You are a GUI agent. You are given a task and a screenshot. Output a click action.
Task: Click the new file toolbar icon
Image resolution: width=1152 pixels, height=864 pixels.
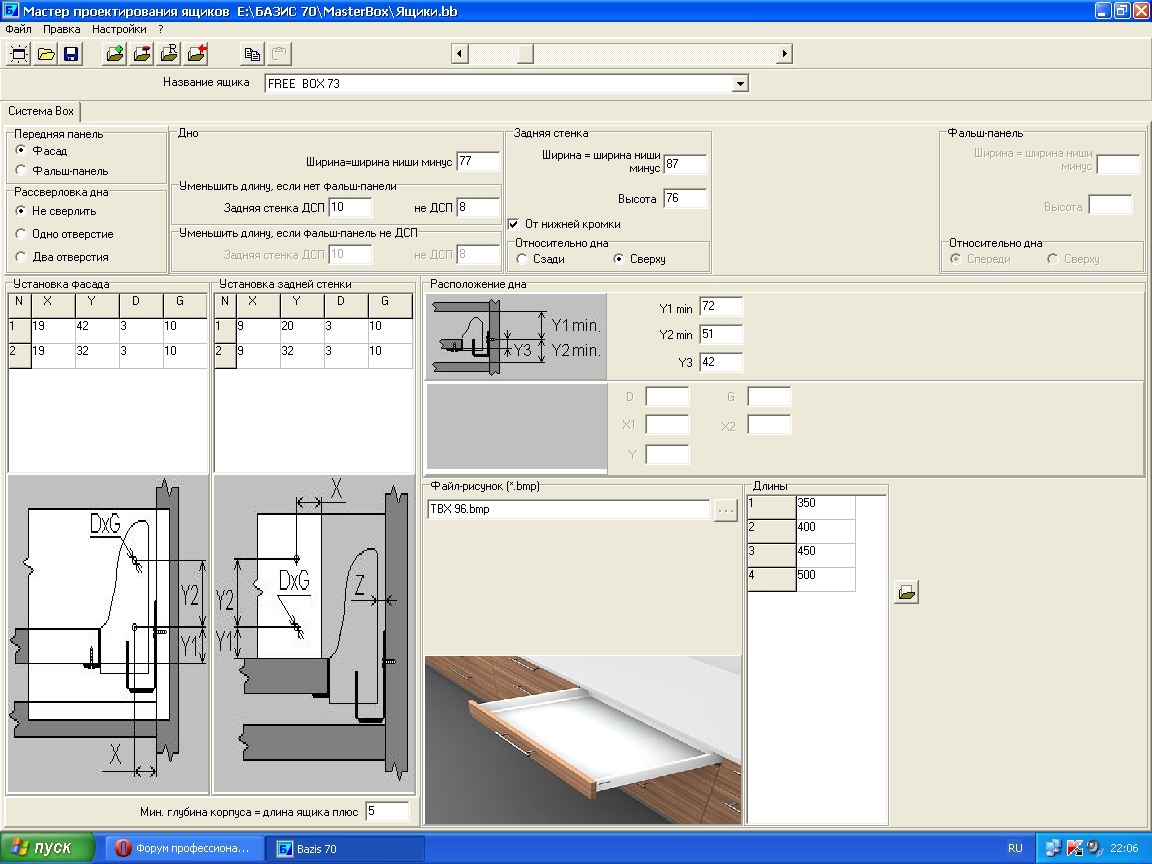[18, 54]
